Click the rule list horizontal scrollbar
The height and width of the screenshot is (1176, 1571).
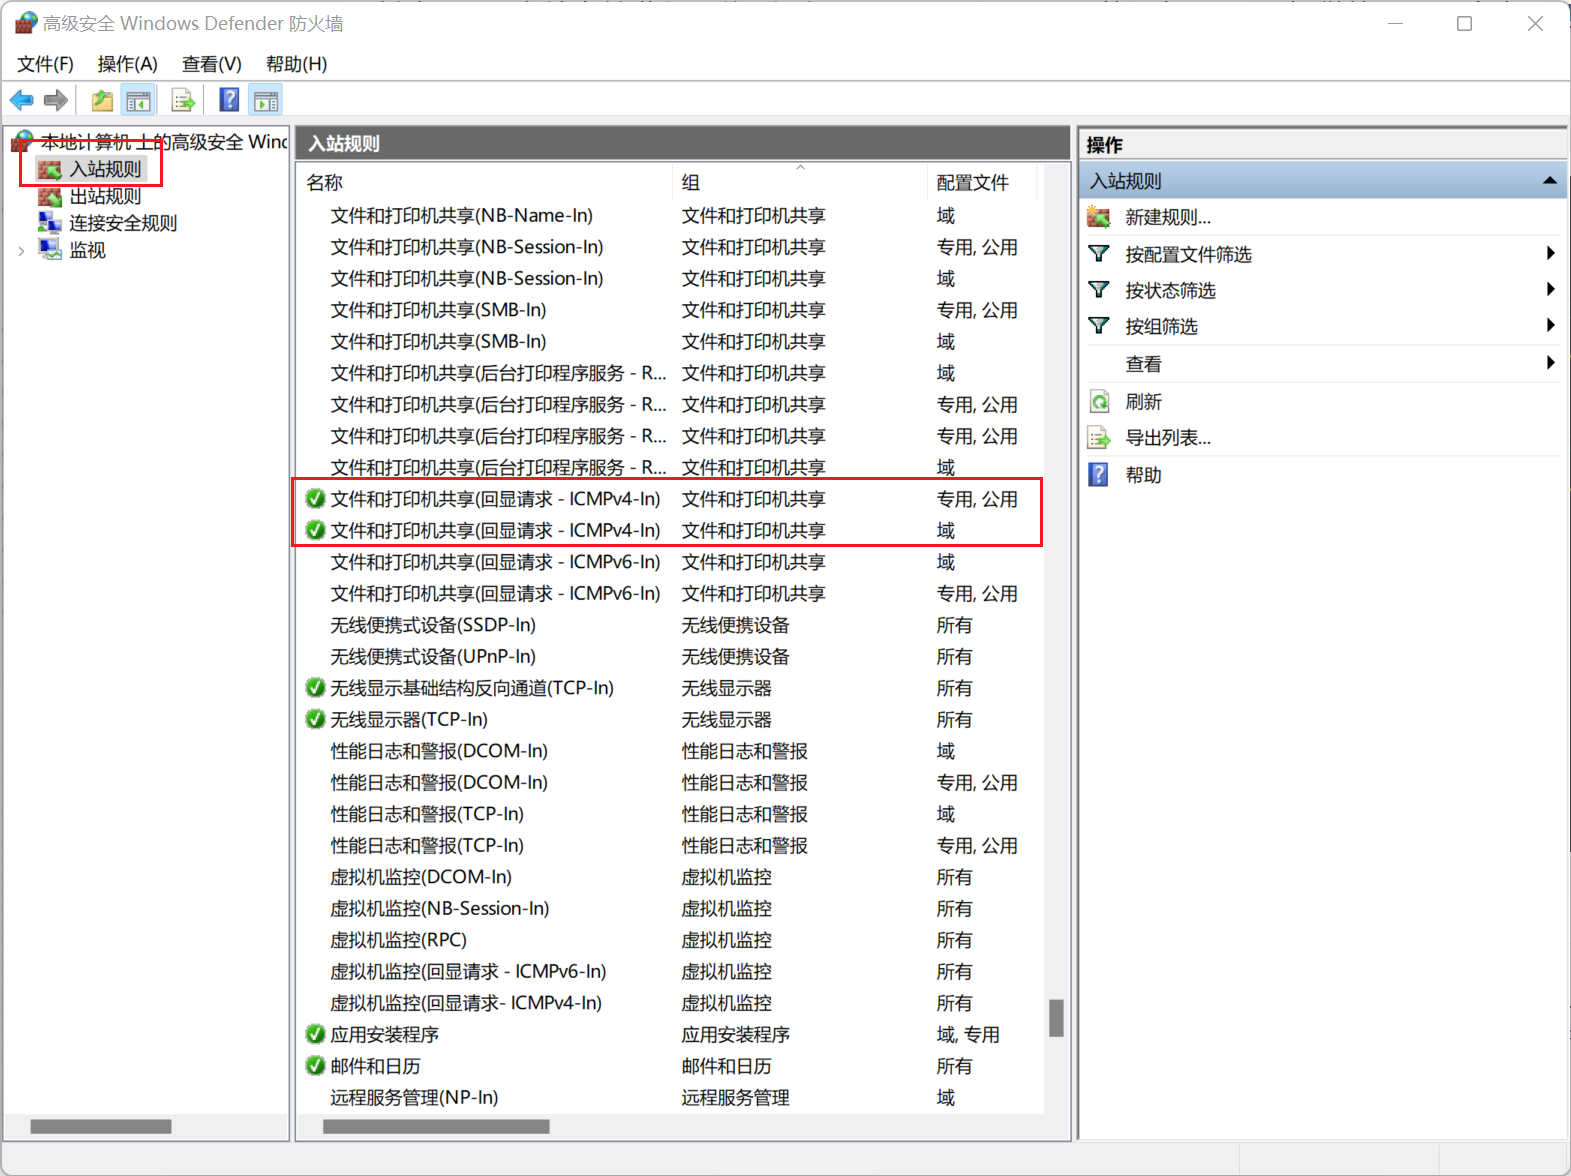tap(436, 1126)
